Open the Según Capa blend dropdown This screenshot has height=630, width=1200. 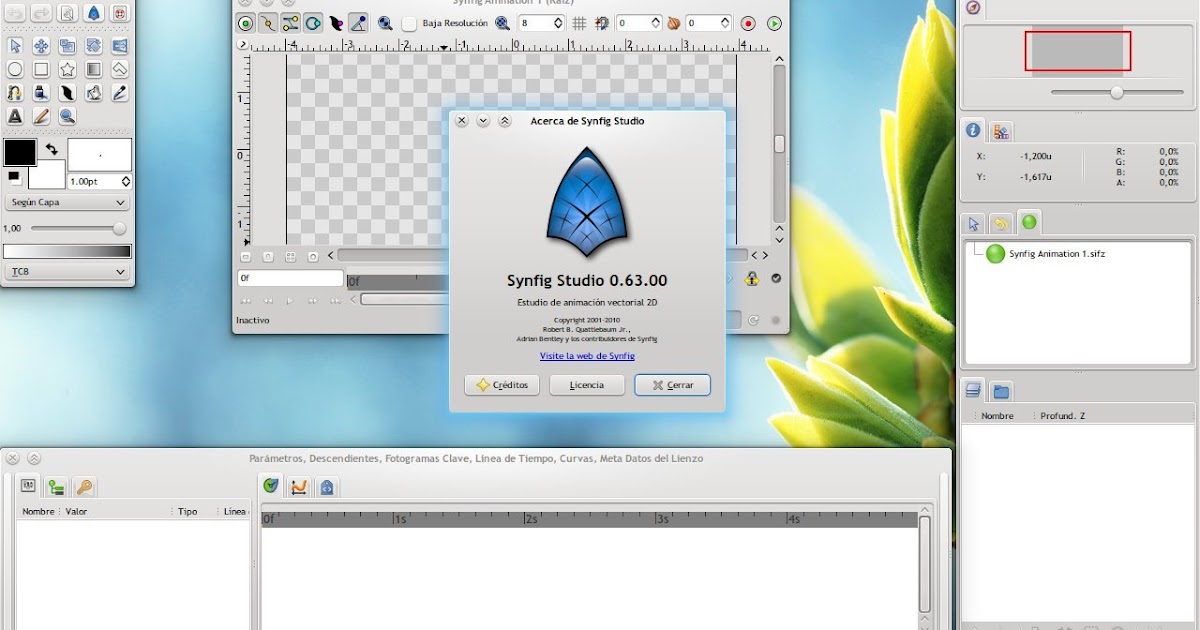[x=67, y=202]
